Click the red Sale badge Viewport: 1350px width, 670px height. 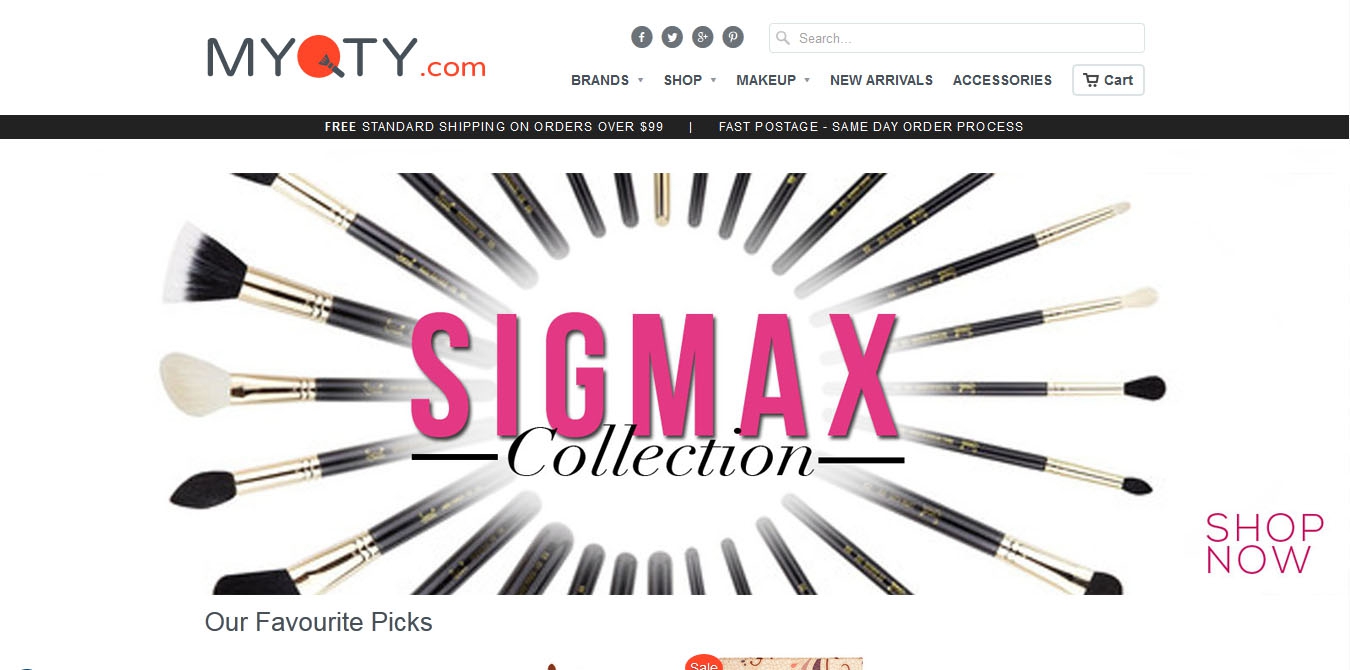704,663
